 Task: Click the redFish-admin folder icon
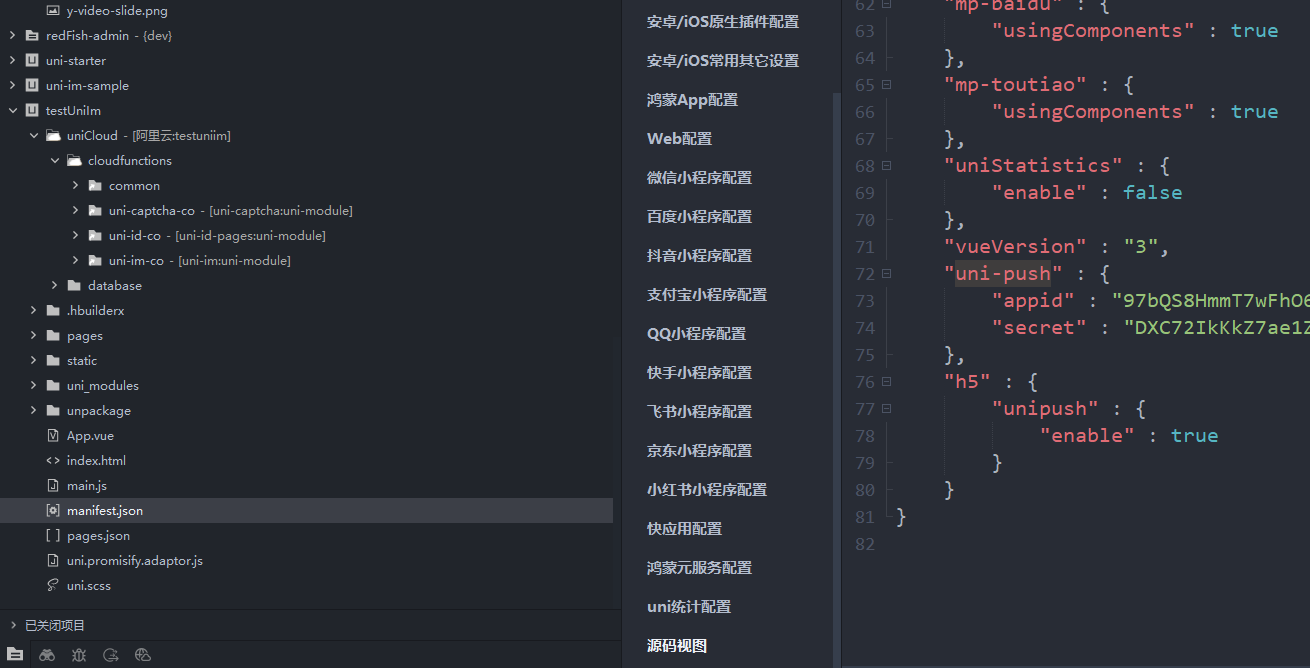coord(32,35)
